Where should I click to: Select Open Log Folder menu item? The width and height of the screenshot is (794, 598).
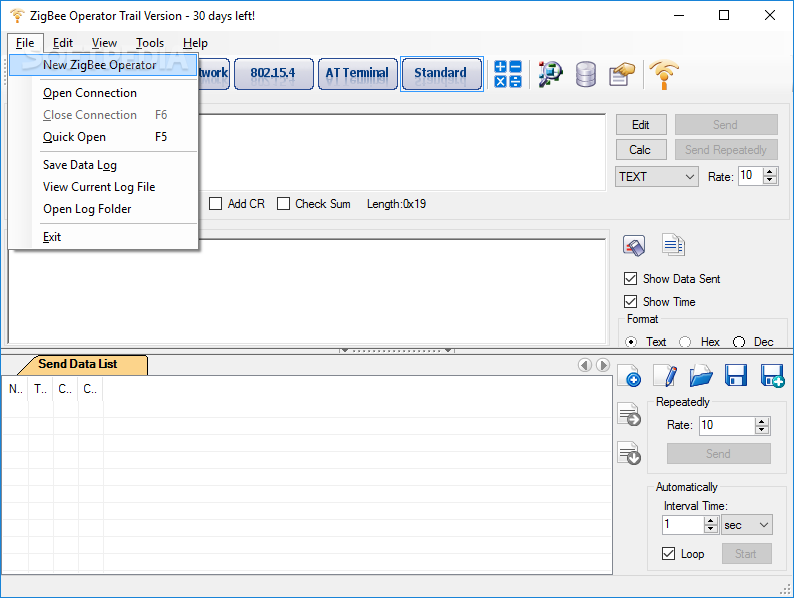(x=103, y=209)
